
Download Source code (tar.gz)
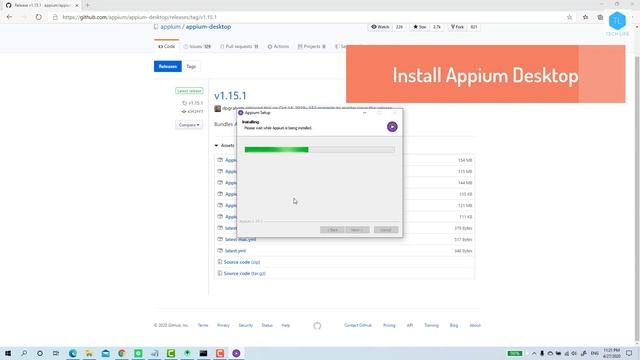tap(244, 273)
